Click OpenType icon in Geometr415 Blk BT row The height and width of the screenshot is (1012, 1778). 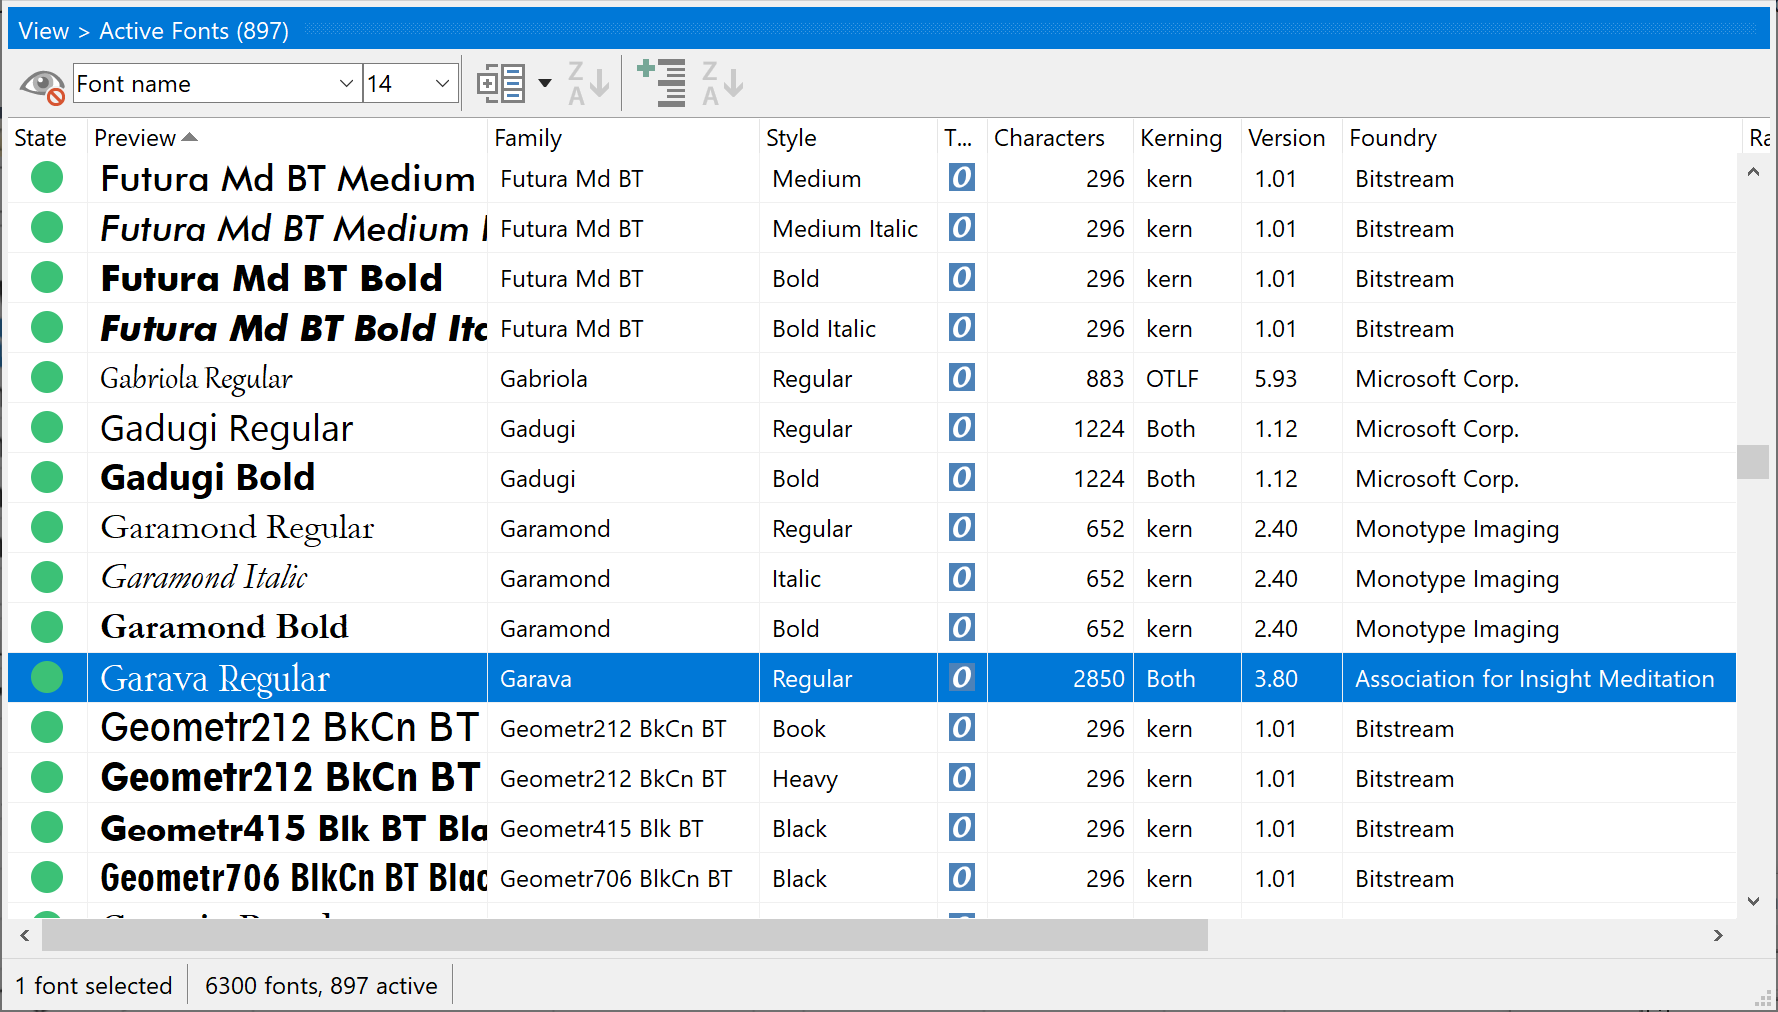point(962,828)
